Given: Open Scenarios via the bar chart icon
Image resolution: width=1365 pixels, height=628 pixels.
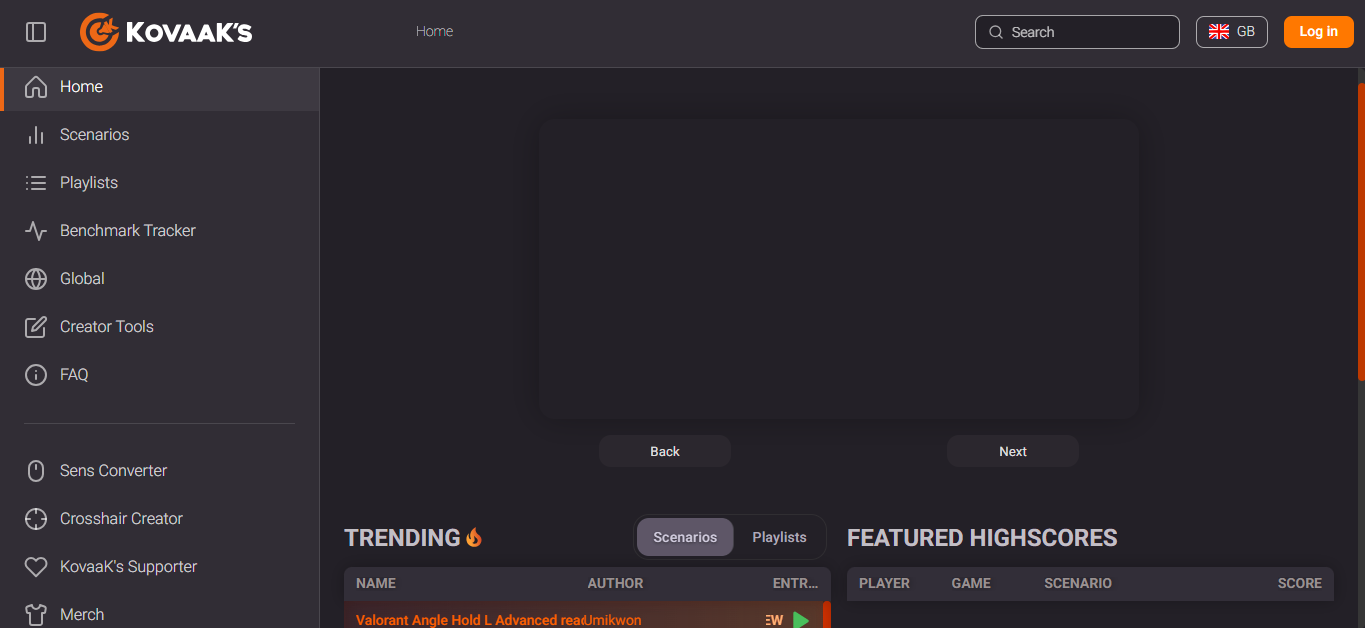Looking at the screenshot, I should tap(36, 135).
